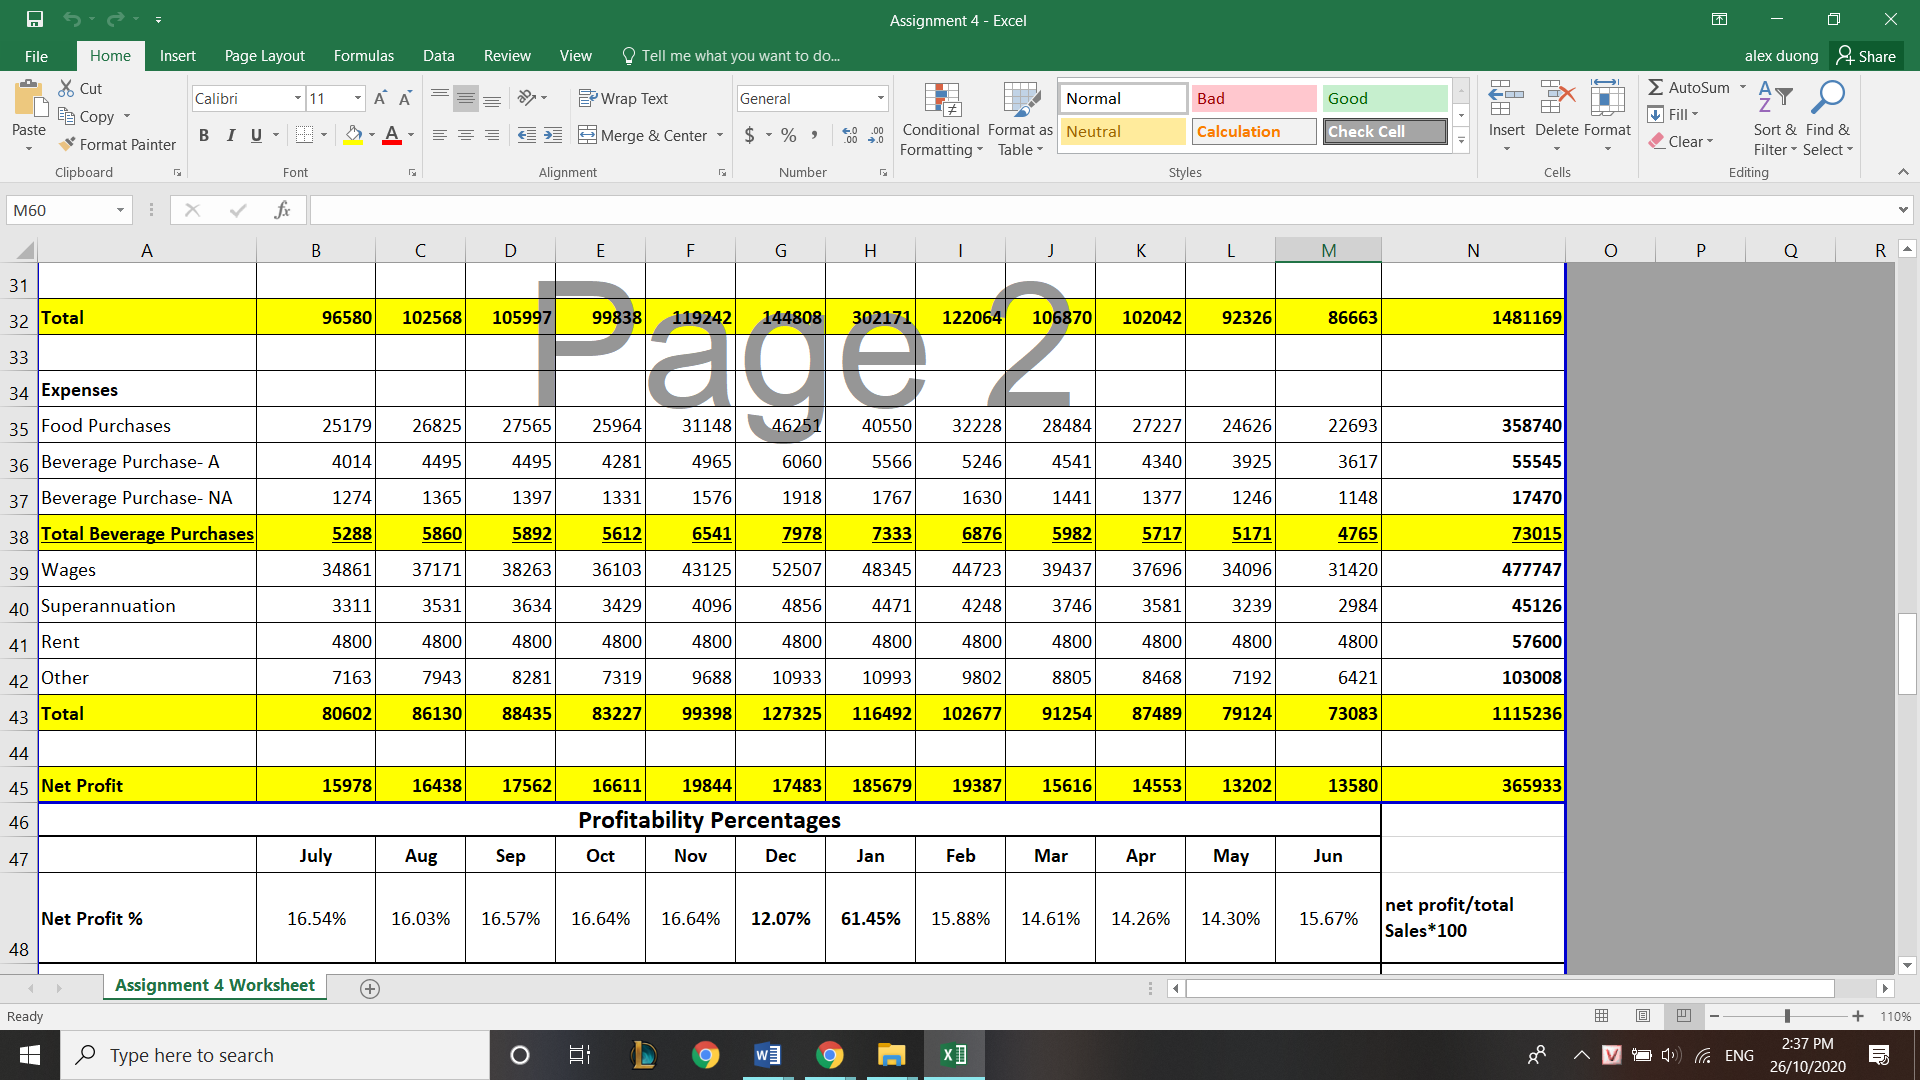Add a new sheet with plus icon

coord(369,988)
